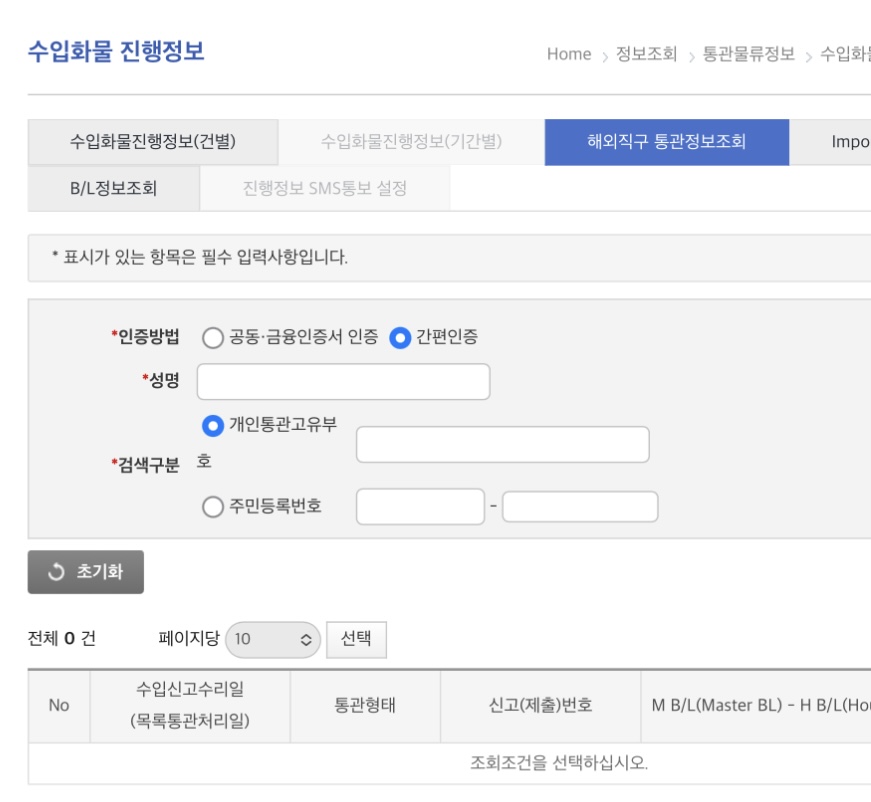Open 진행정보 SMS통보 설정 tab

(x=324, y=188)
